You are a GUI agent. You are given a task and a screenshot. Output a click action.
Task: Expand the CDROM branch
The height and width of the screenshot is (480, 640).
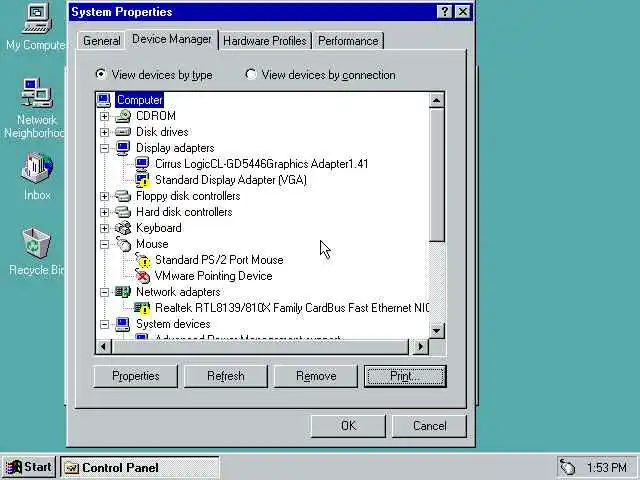pyautogui.click(x=104, y=116)
